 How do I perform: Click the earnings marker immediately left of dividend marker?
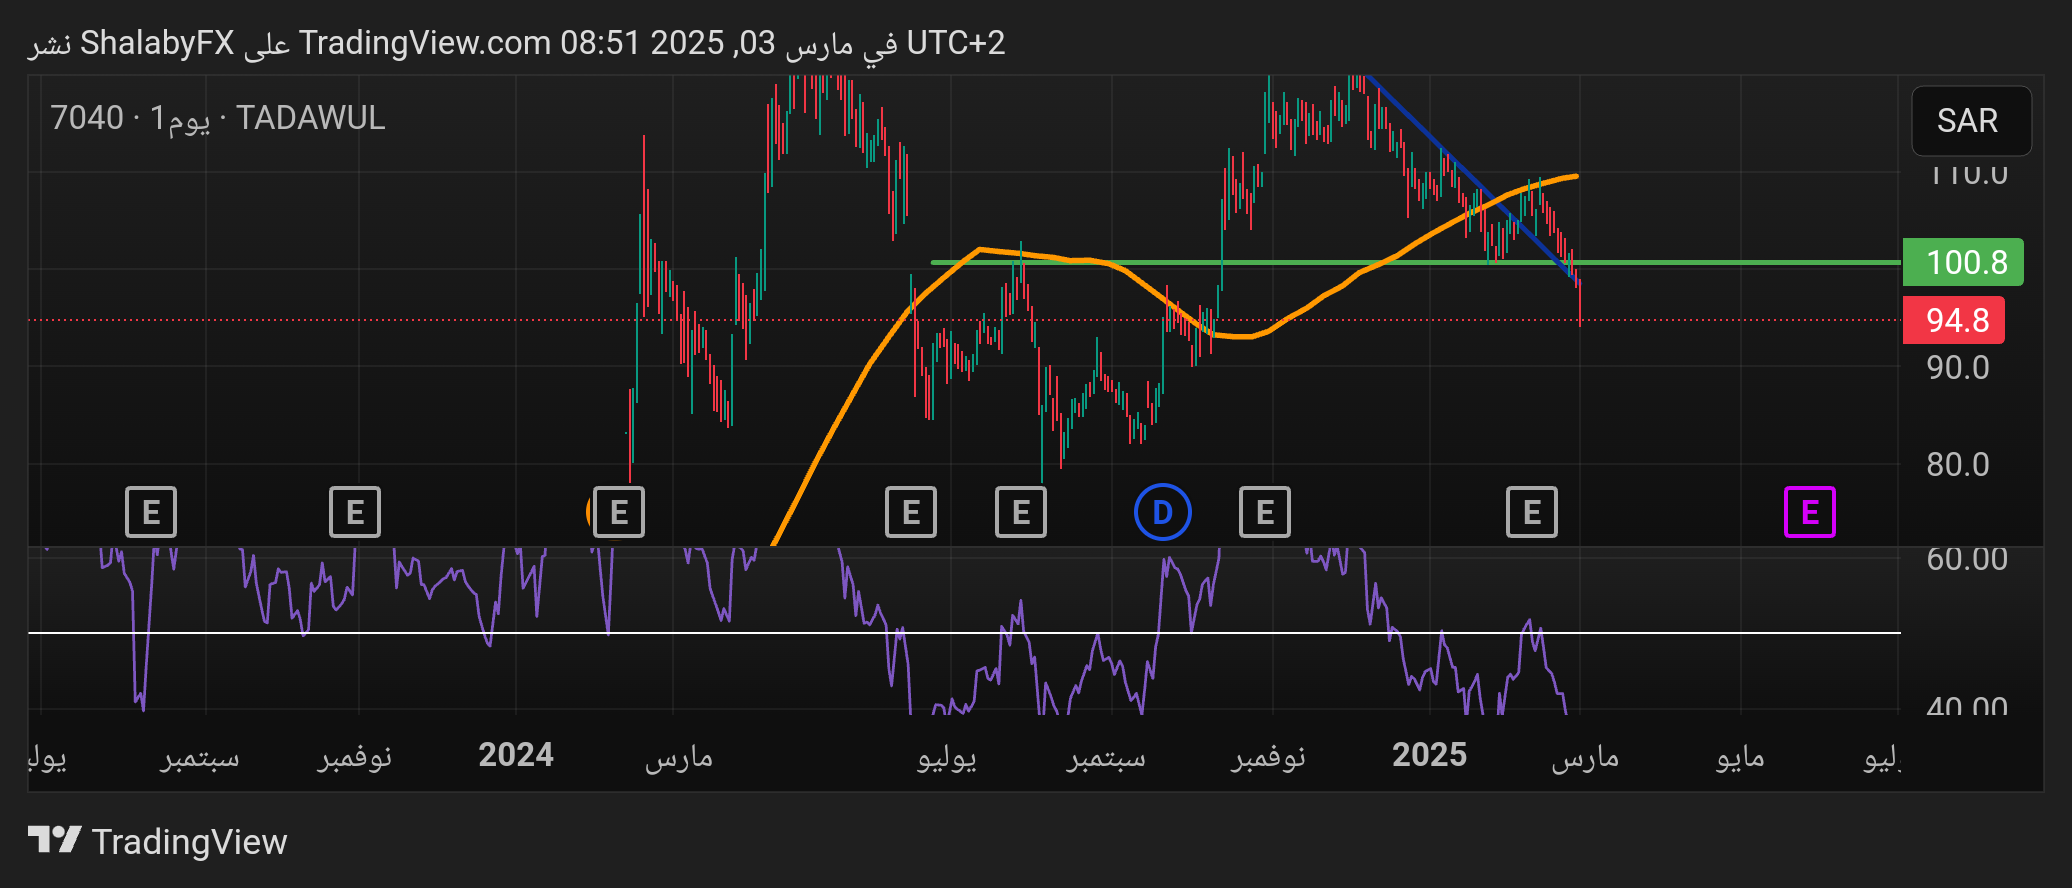pyautogui.click(x=1021, y=512)
